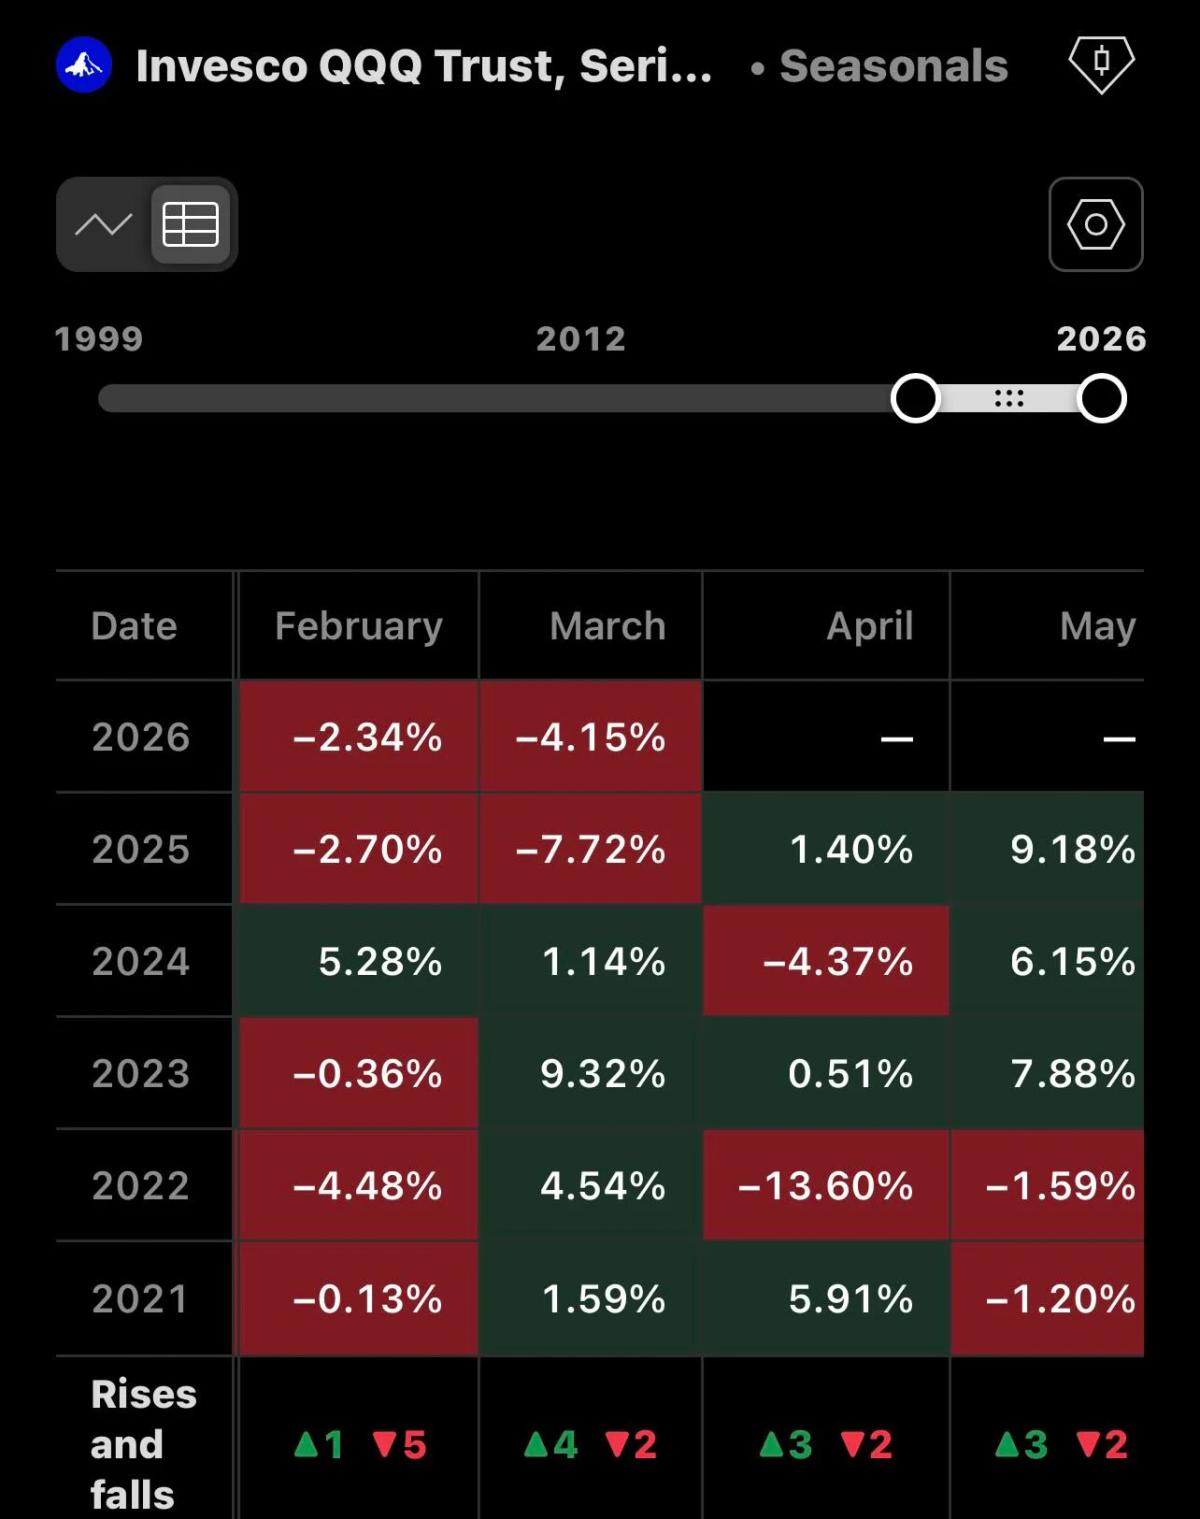Open the truncated symbol name to expand it
This screenshot has width=1200, height=1519.
(x=424, y=66)
